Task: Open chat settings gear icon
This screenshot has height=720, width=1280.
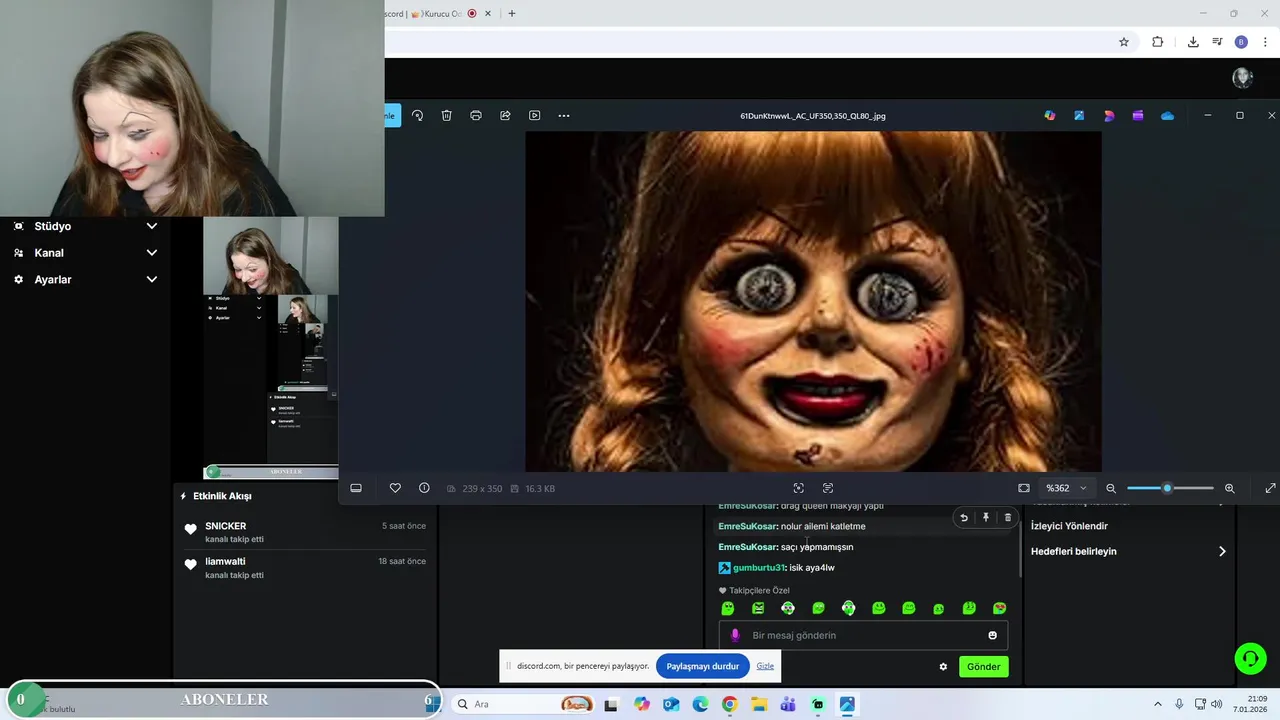Action: (x=943, y=666)
